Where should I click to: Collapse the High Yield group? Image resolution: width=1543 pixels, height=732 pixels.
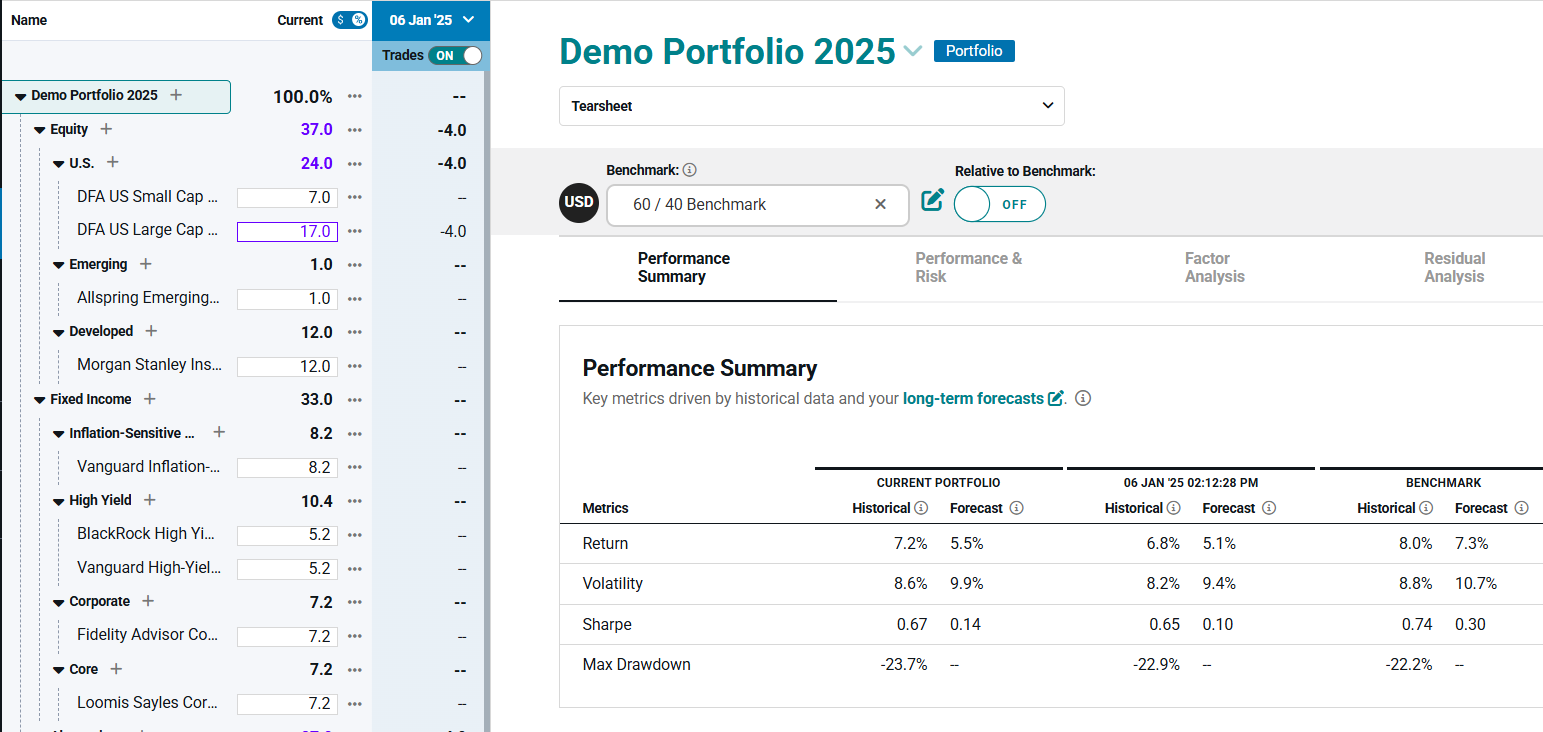pos(59,501)
